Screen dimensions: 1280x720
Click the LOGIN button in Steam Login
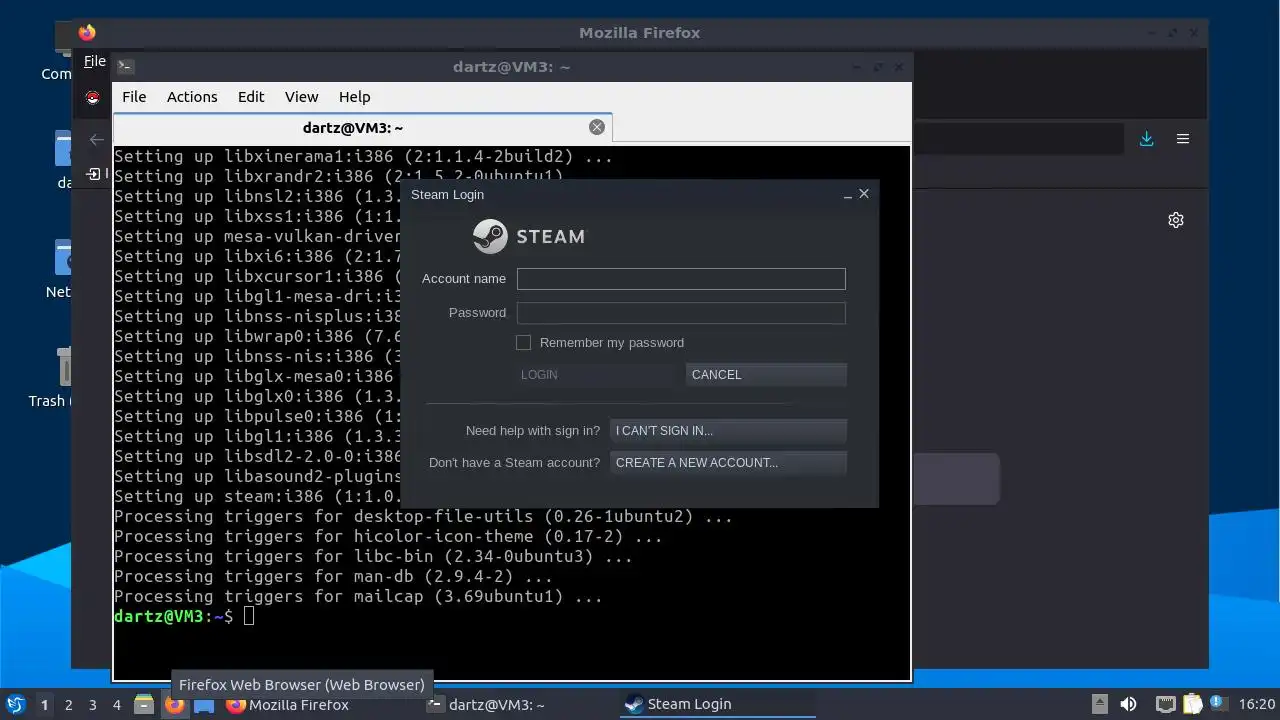coord(596,375)
